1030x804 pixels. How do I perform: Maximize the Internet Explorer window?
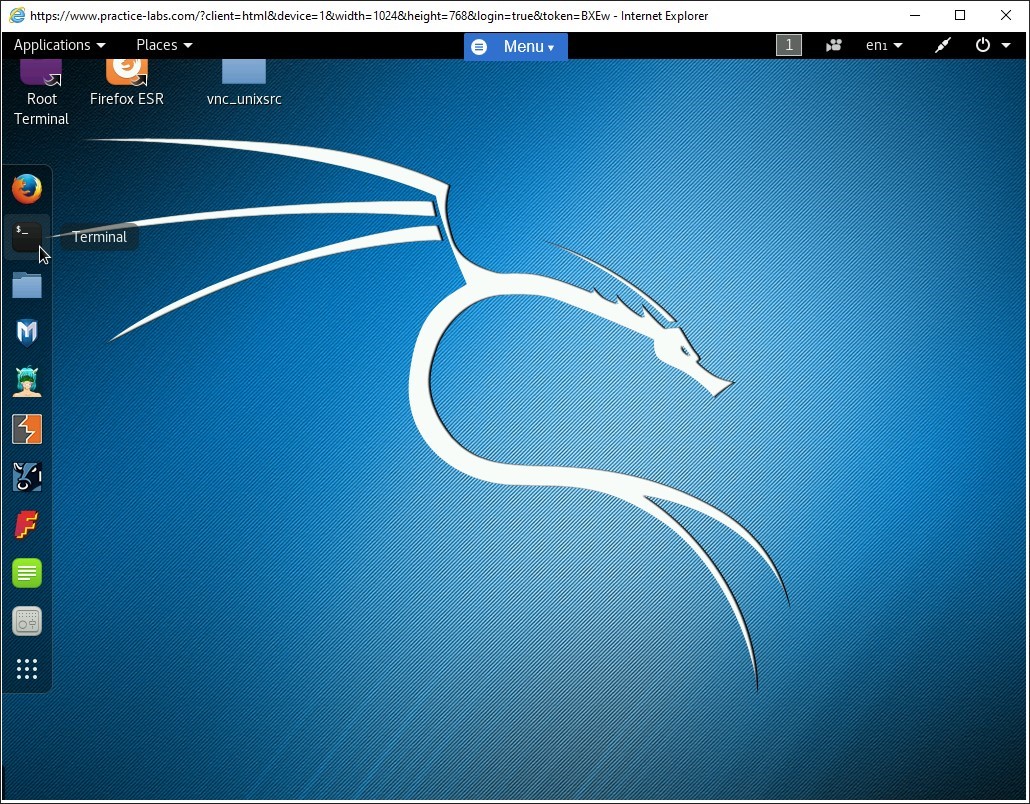tap(960, 15)
